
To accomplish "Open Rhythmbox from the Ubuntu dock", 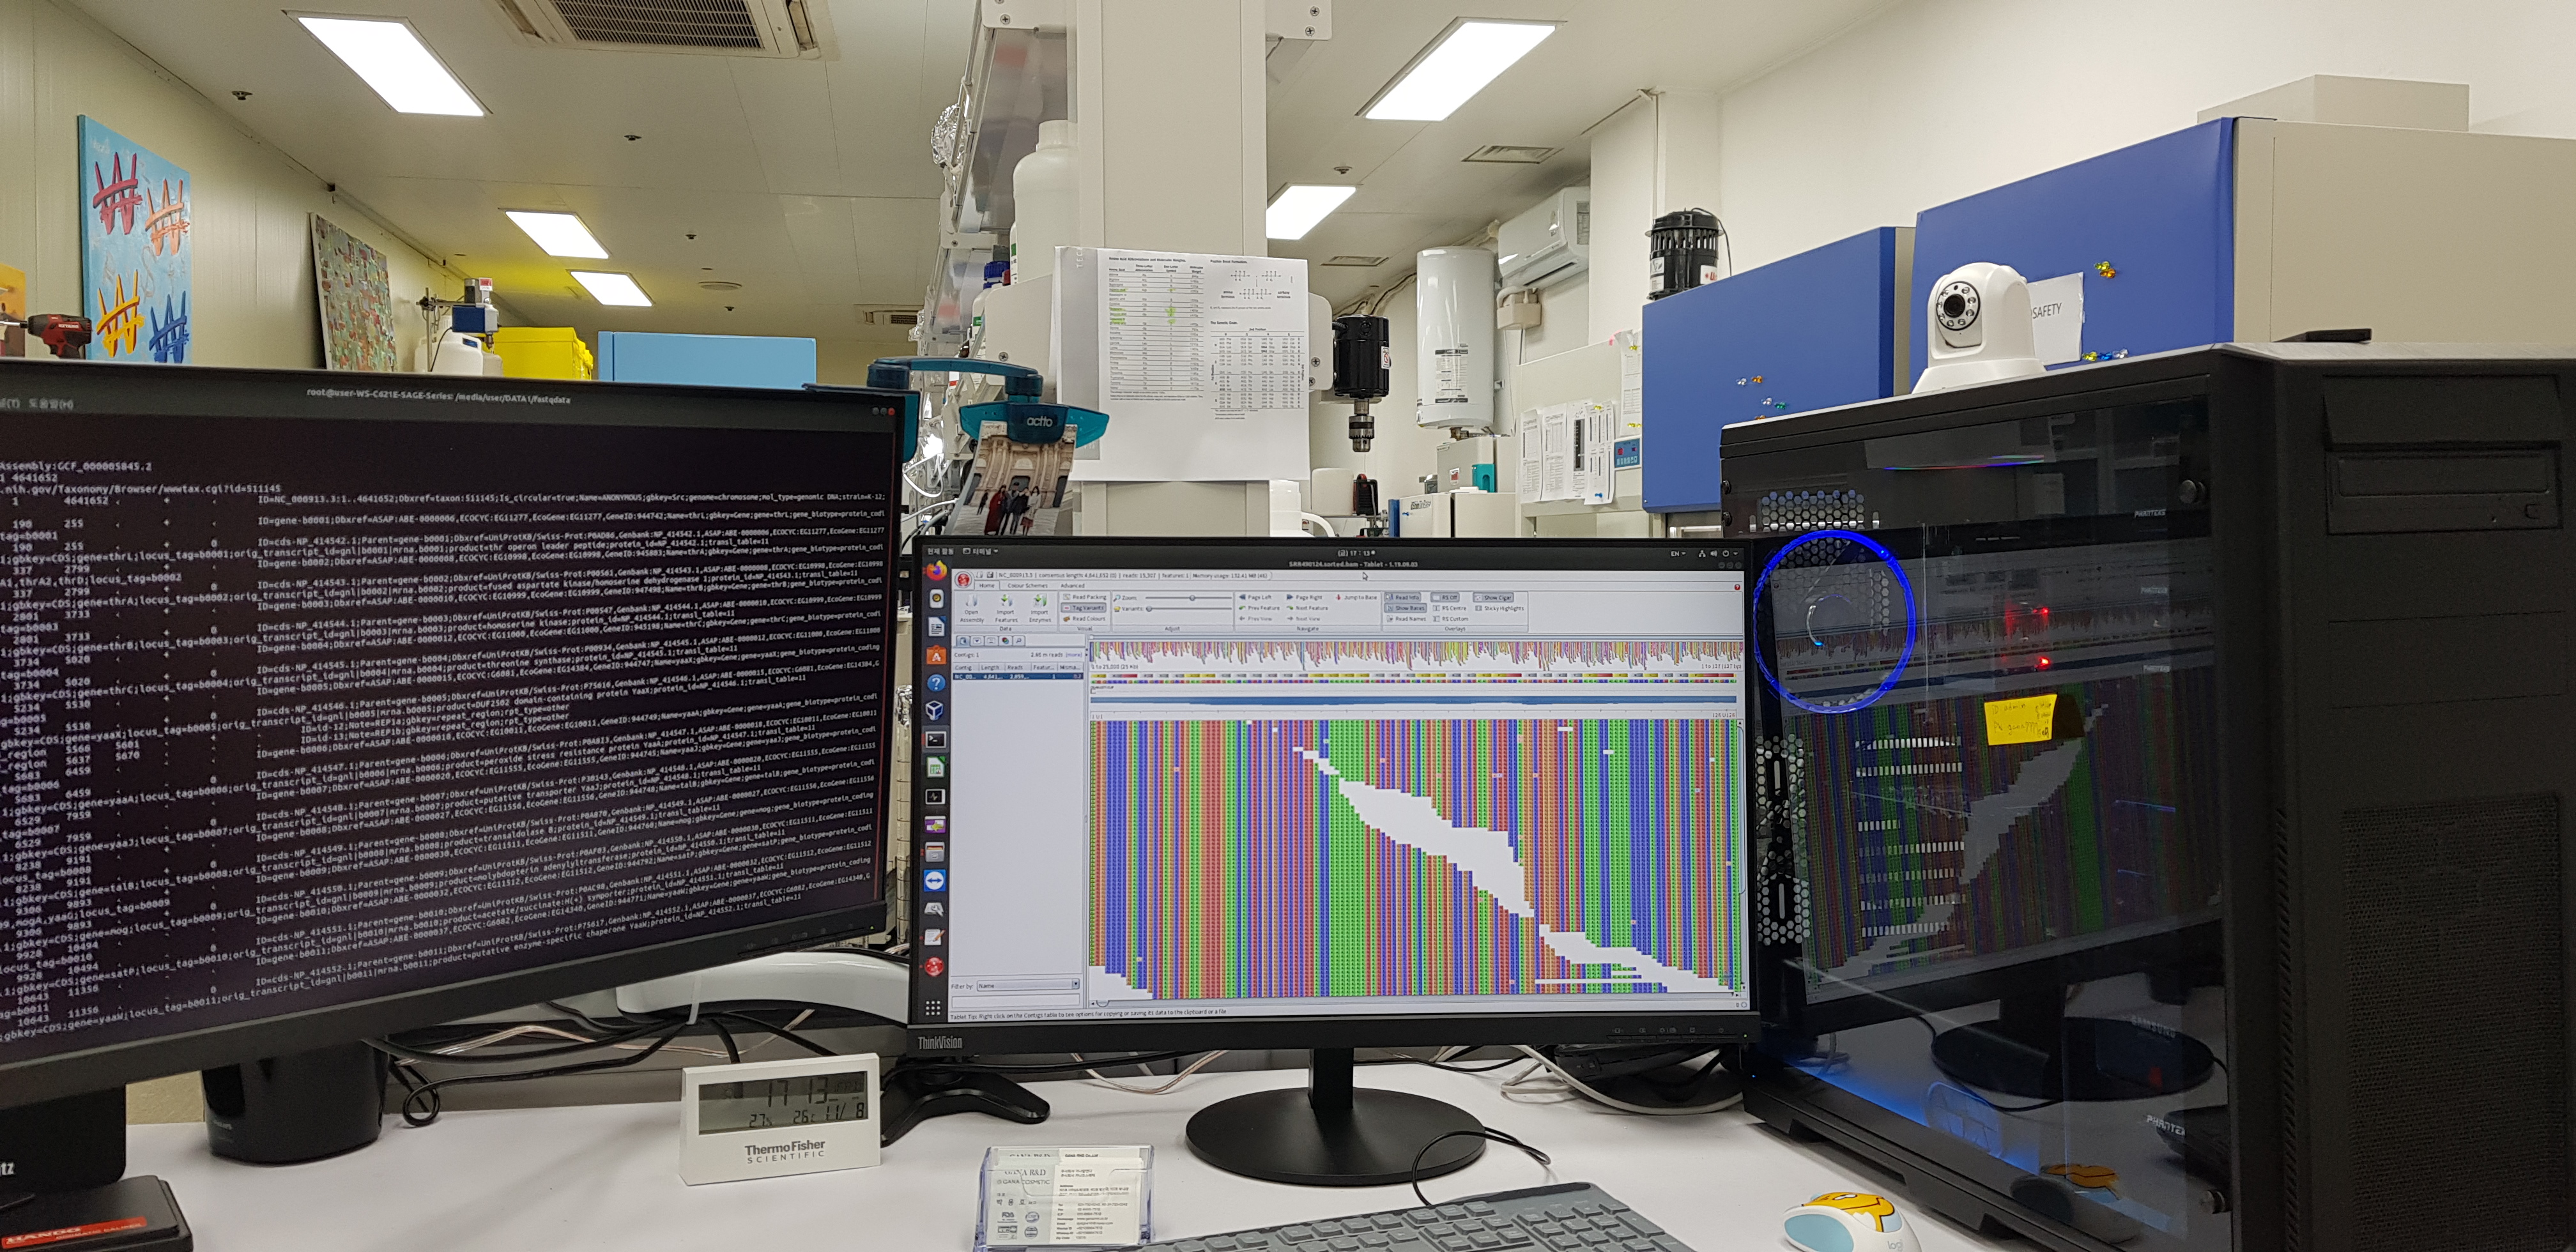I will tap(936, 599).
